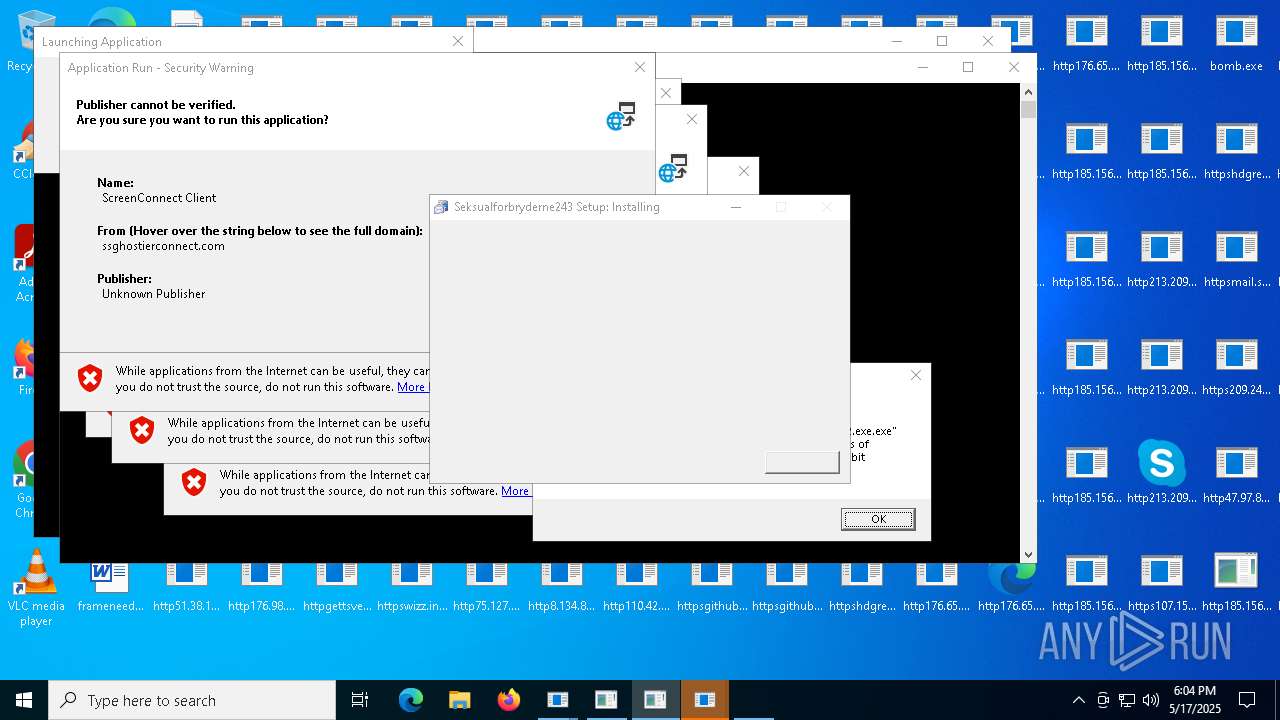
Task: Click the Type here to search box
Action: tap(192, 700)
